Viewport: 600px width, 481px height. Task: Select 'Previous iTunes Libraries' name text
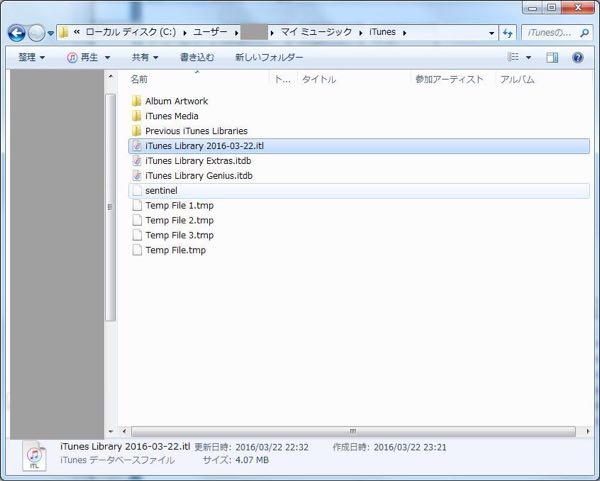pos(196,131)
